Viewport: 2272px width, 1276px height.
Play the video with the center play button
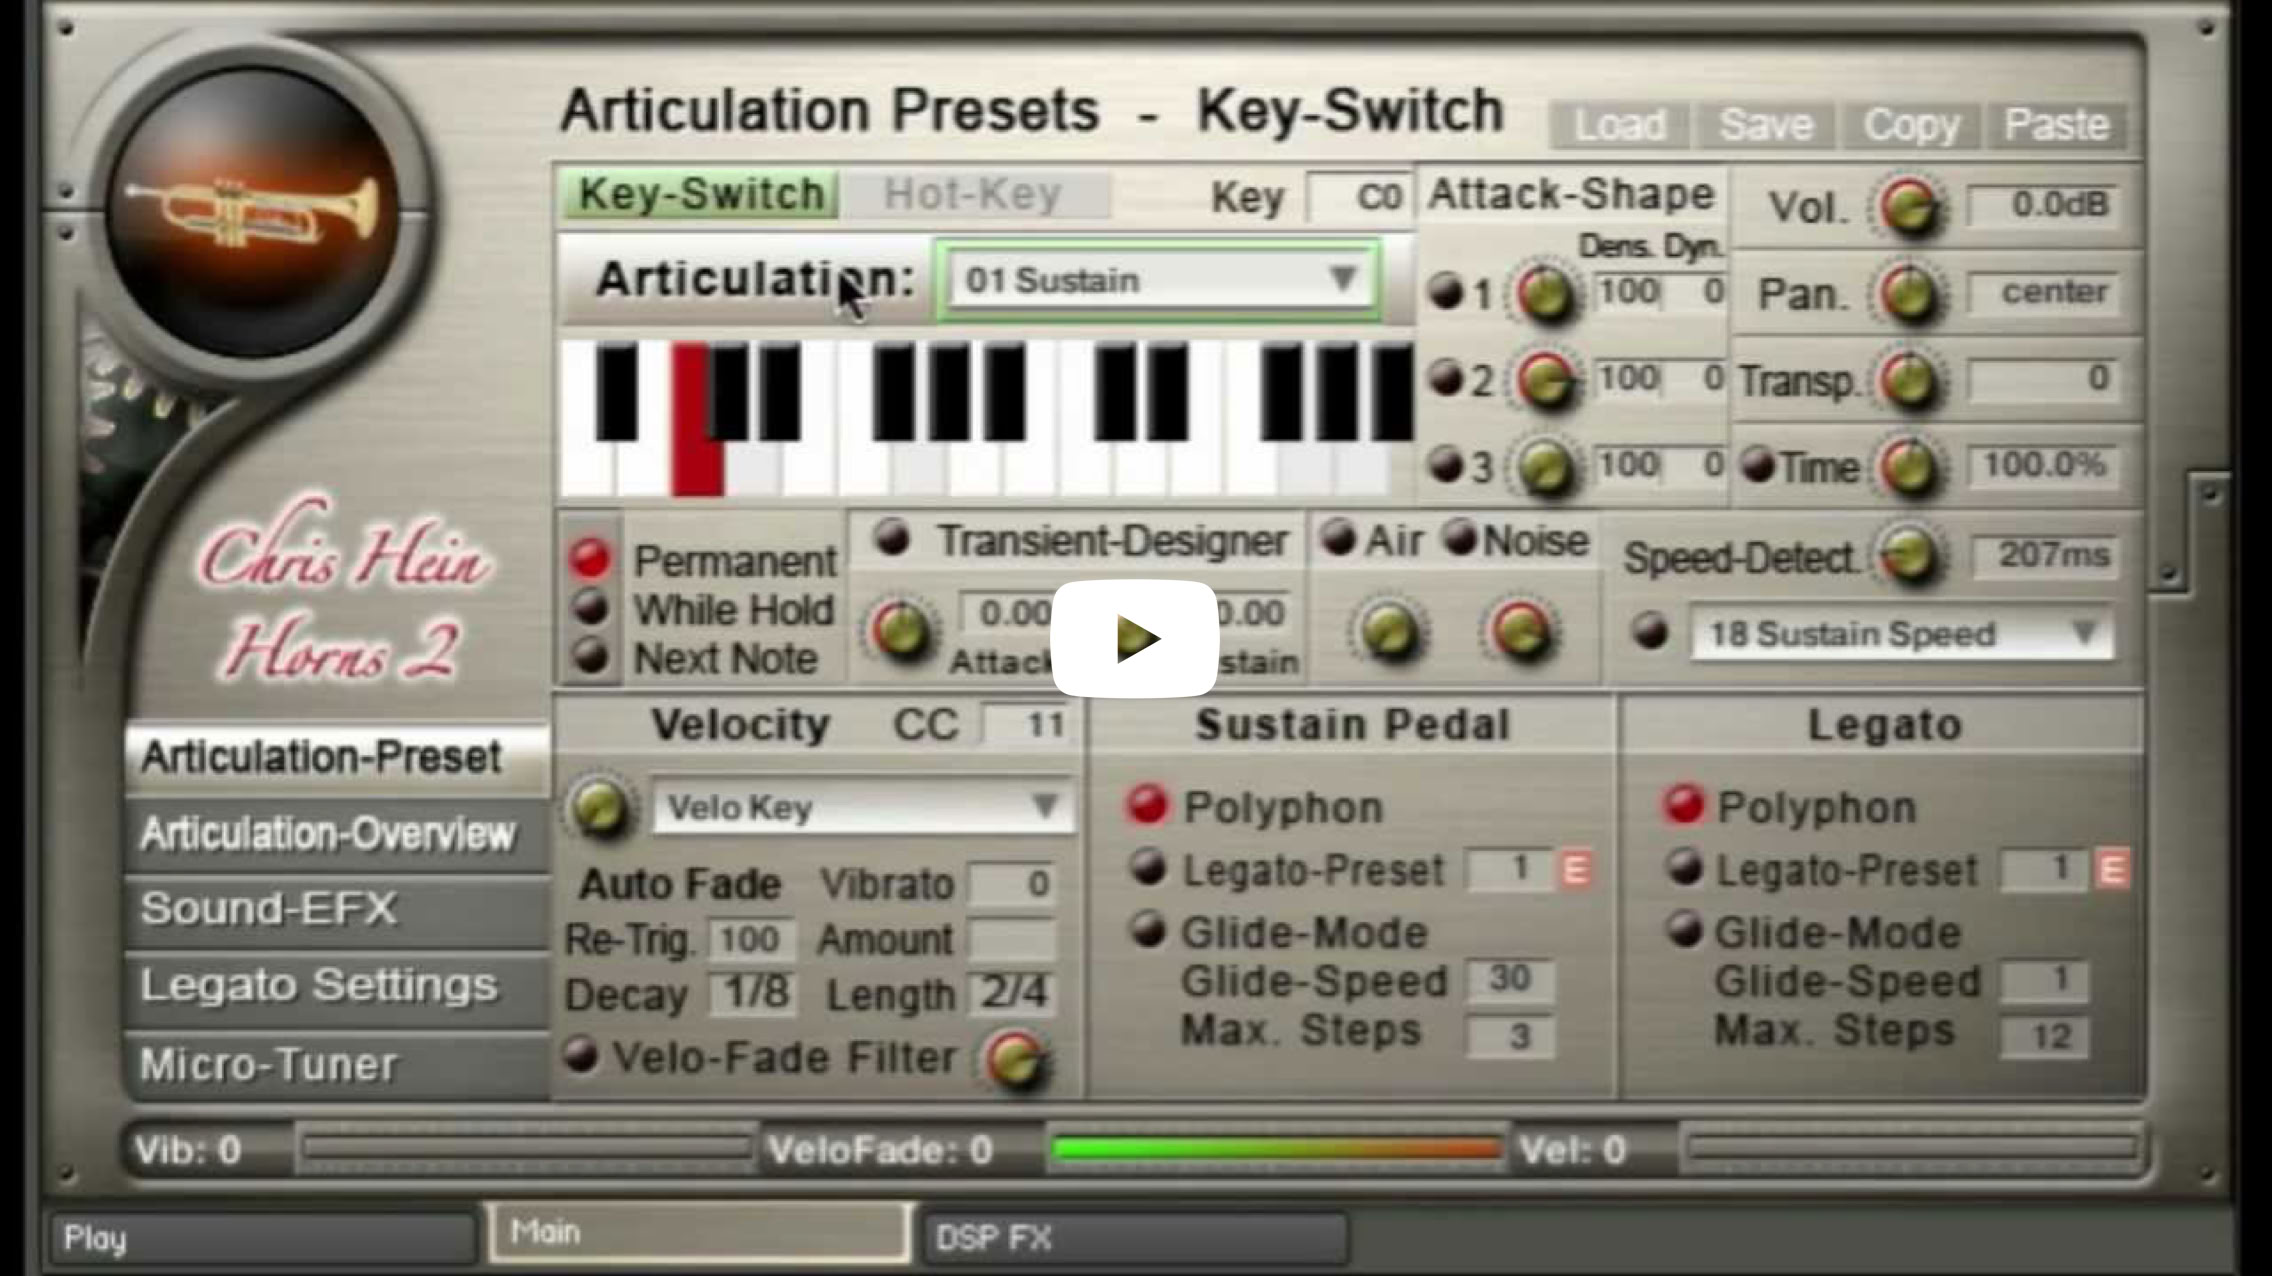point(1134,638)
